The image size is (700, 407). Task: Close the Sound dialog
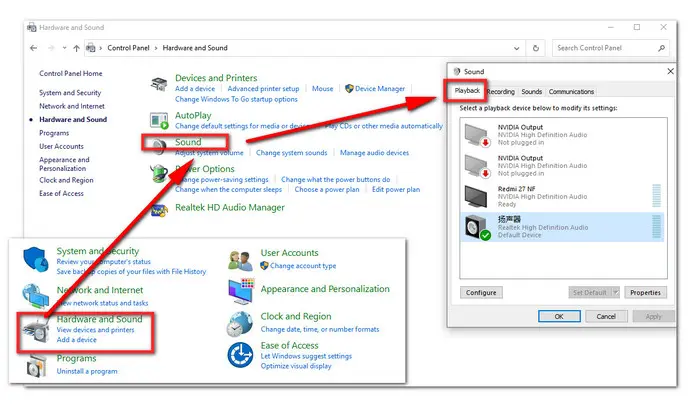[670, 71]
